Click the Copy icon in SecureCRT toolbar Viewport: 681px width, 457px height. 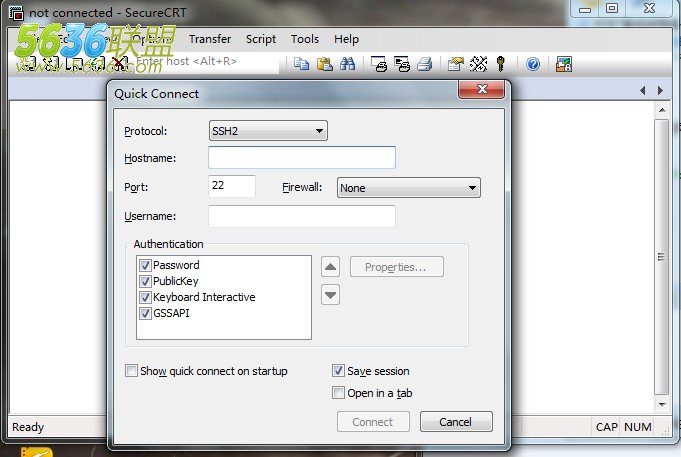point(301,64)
